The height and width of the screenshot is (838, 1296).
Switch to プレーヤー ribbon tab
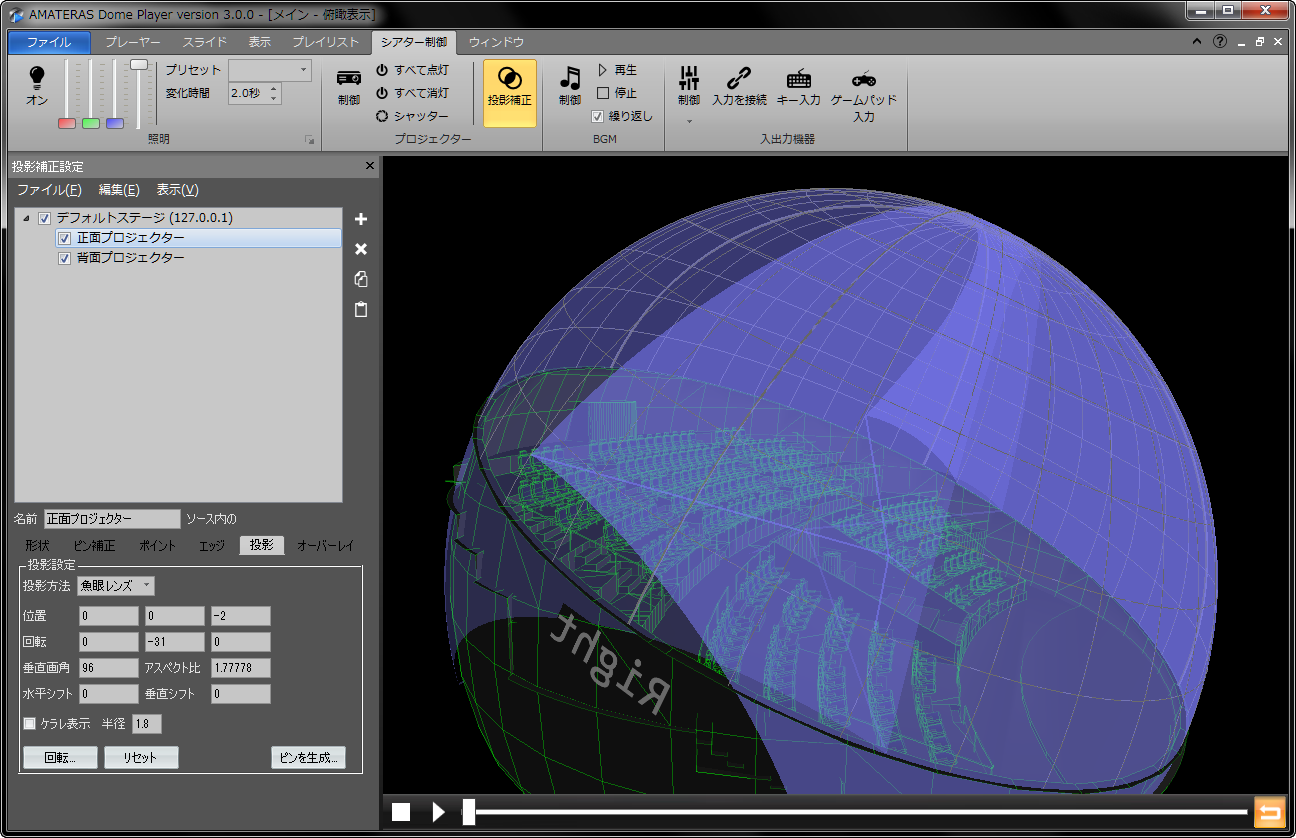pyautogui.click(x=133, y=42)
